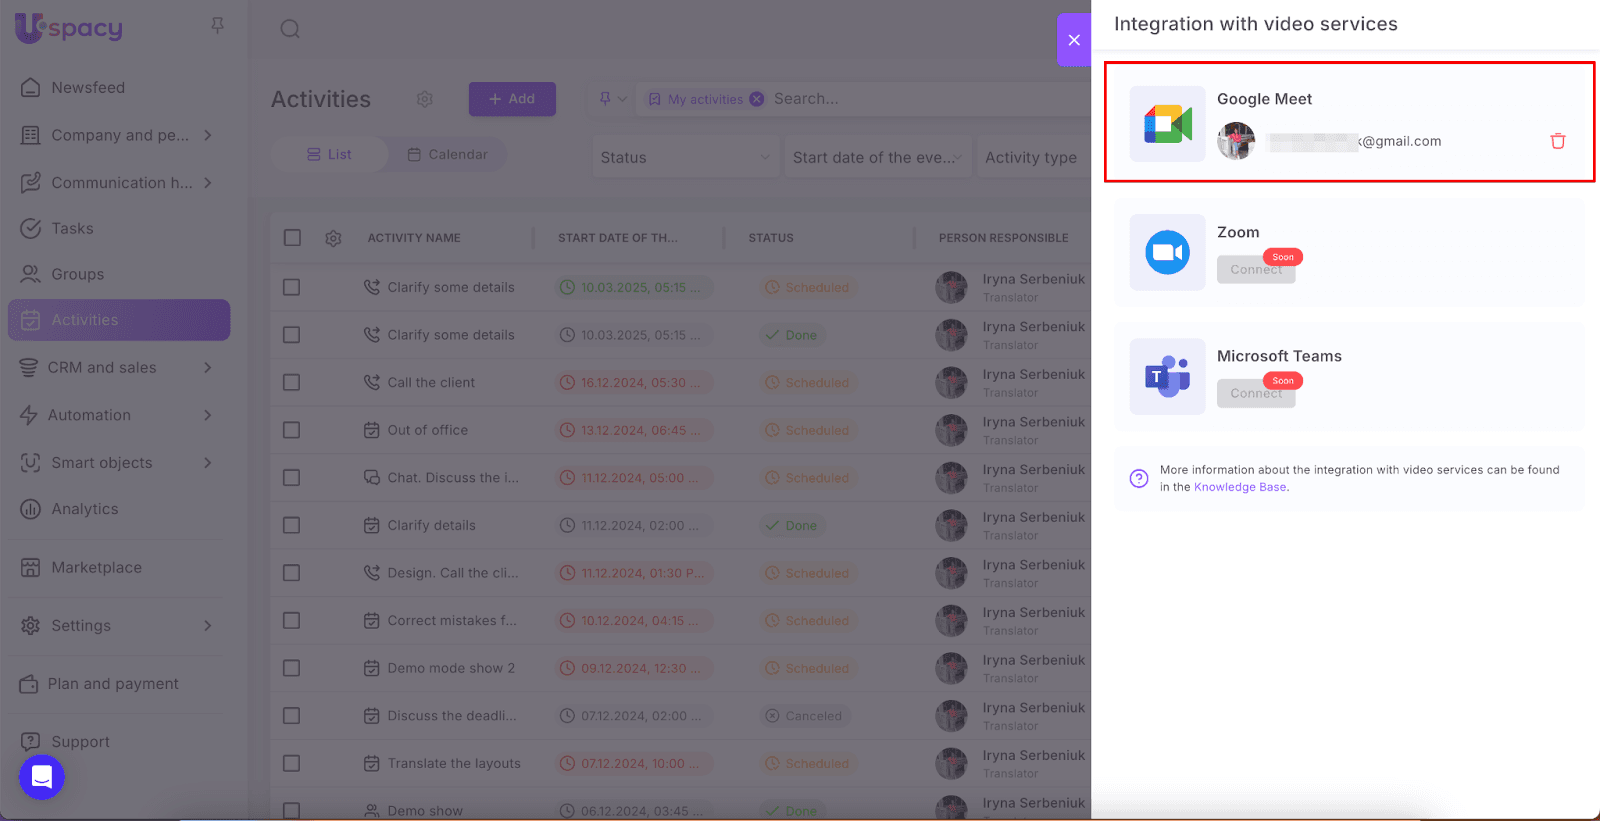1600x821 pixels.
Task: Select all activities with header checkbox
Action: 292,238
